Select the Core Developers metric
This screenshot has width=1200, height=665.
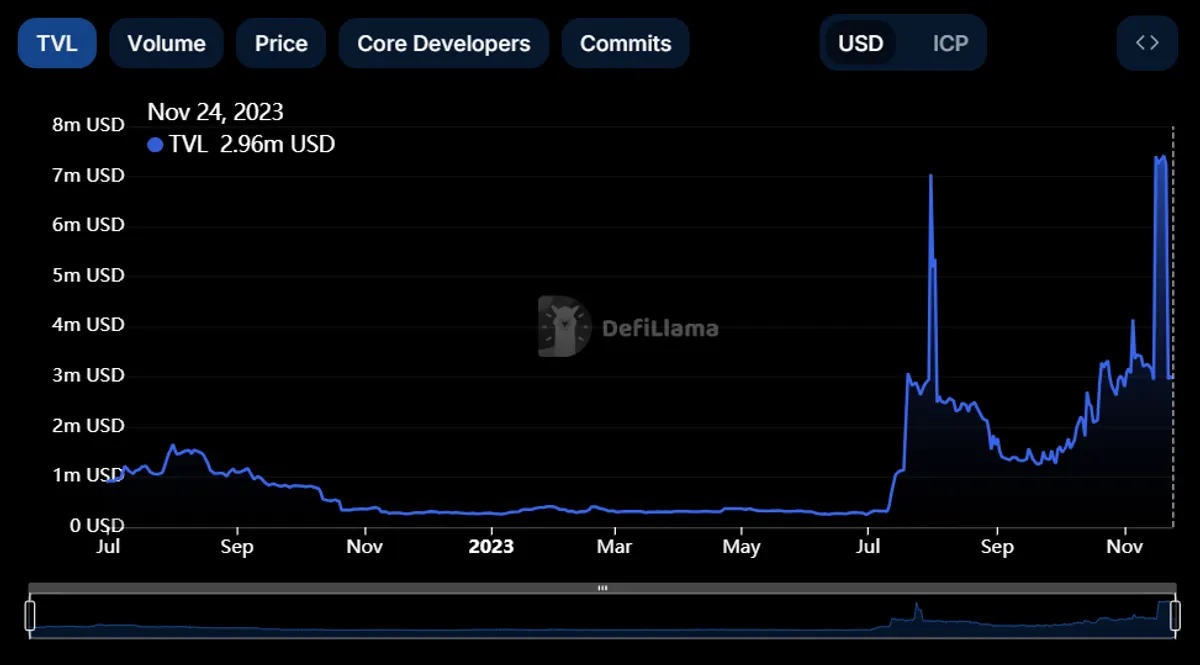444,43
